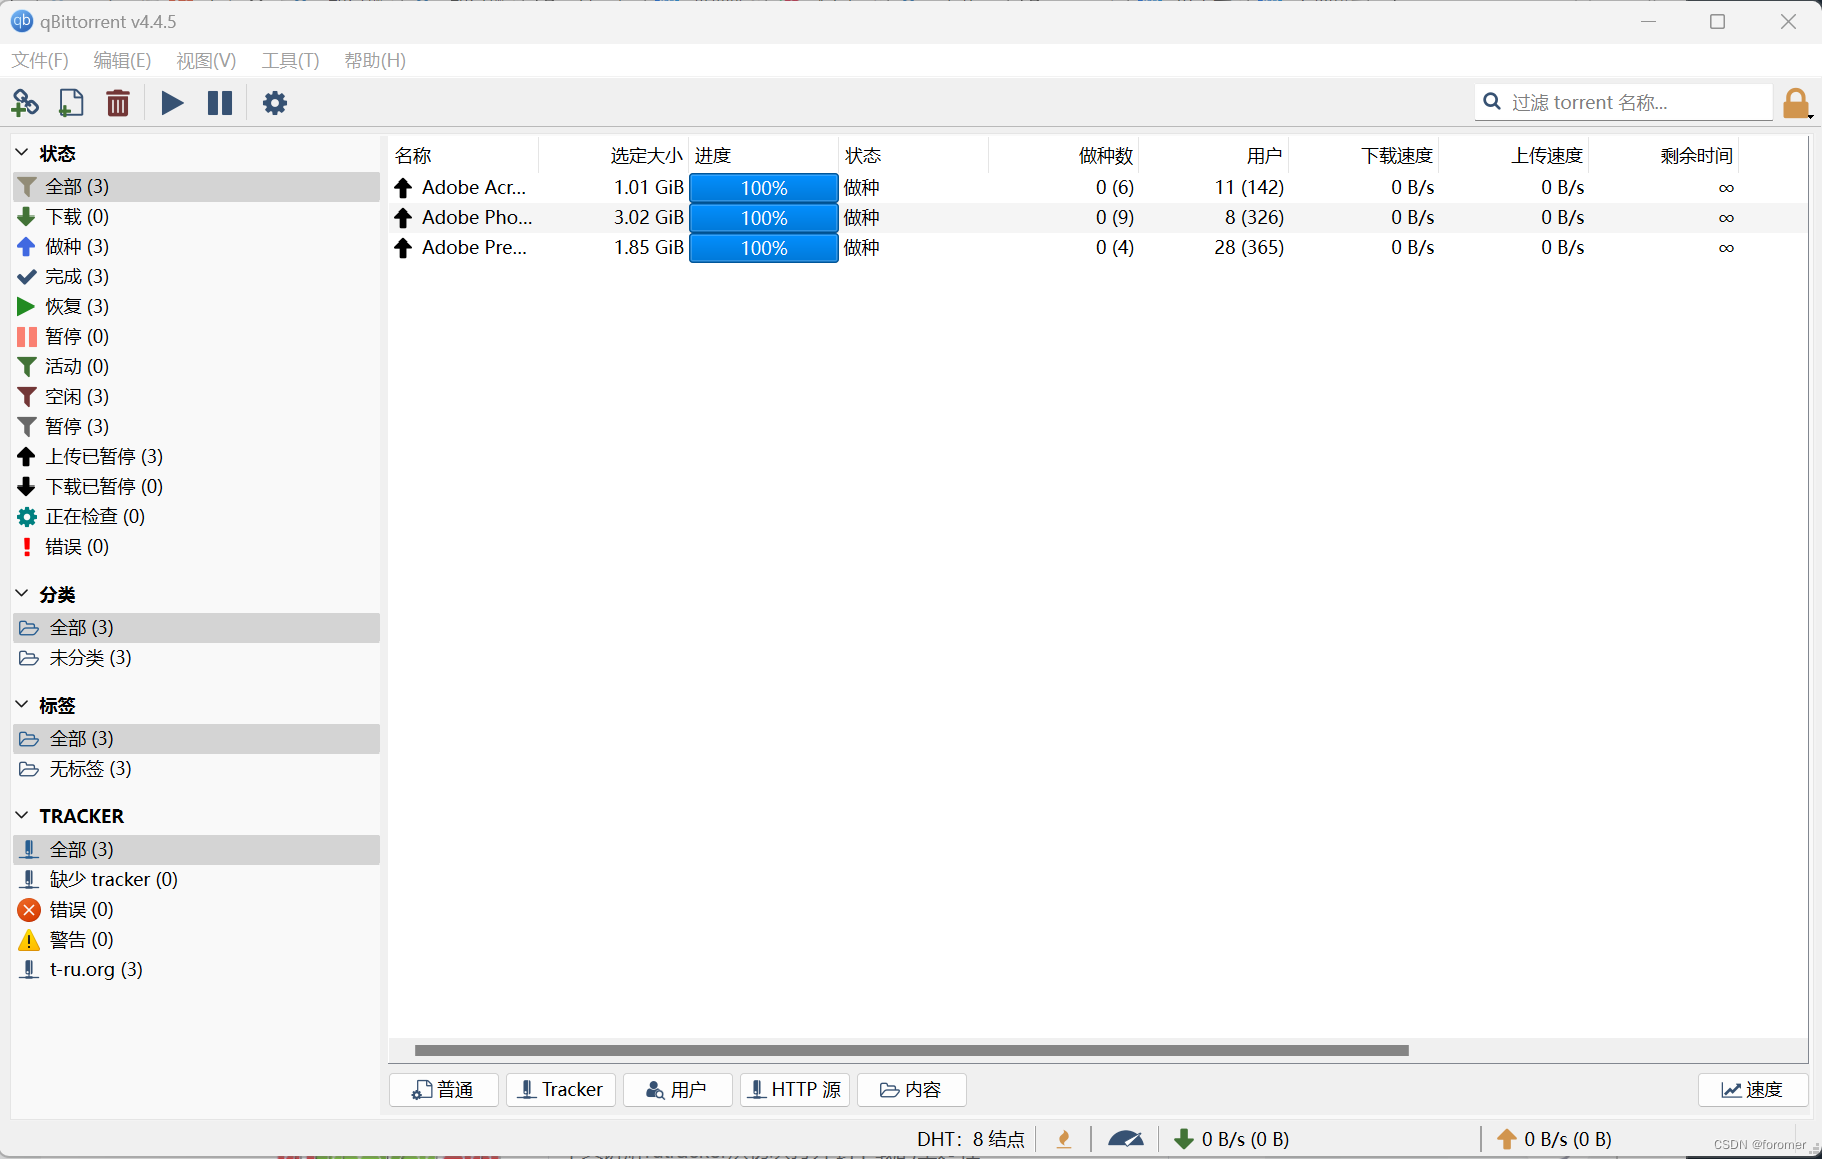Click the horizontal scrollbar of torrent list
Image resolution: width=1822 pixels, height=1159 pixels.
point(911,1050)
